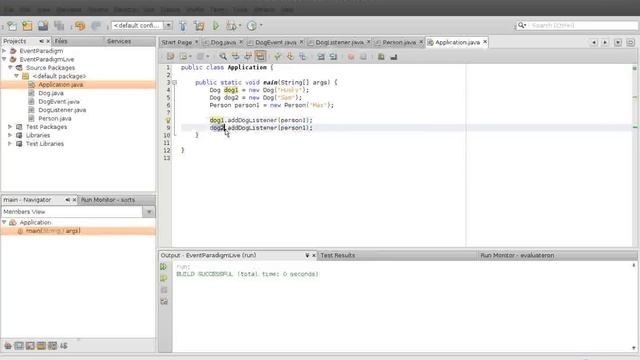Image resolution: width=640 pixels, height=360 pixels.
Task: Expand the Test Libraries node
Action: 10,143
